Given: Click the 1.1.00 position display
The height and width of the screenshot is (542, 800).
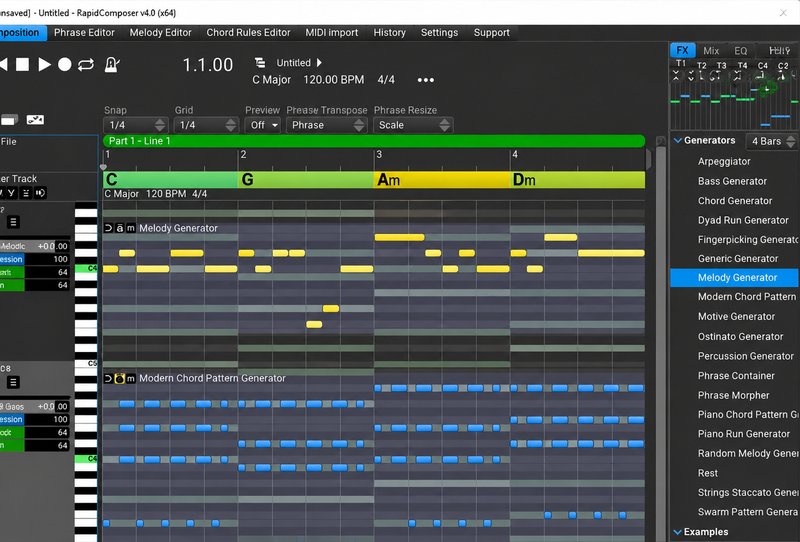Looking at the screenshot, I should click(208, 65).
